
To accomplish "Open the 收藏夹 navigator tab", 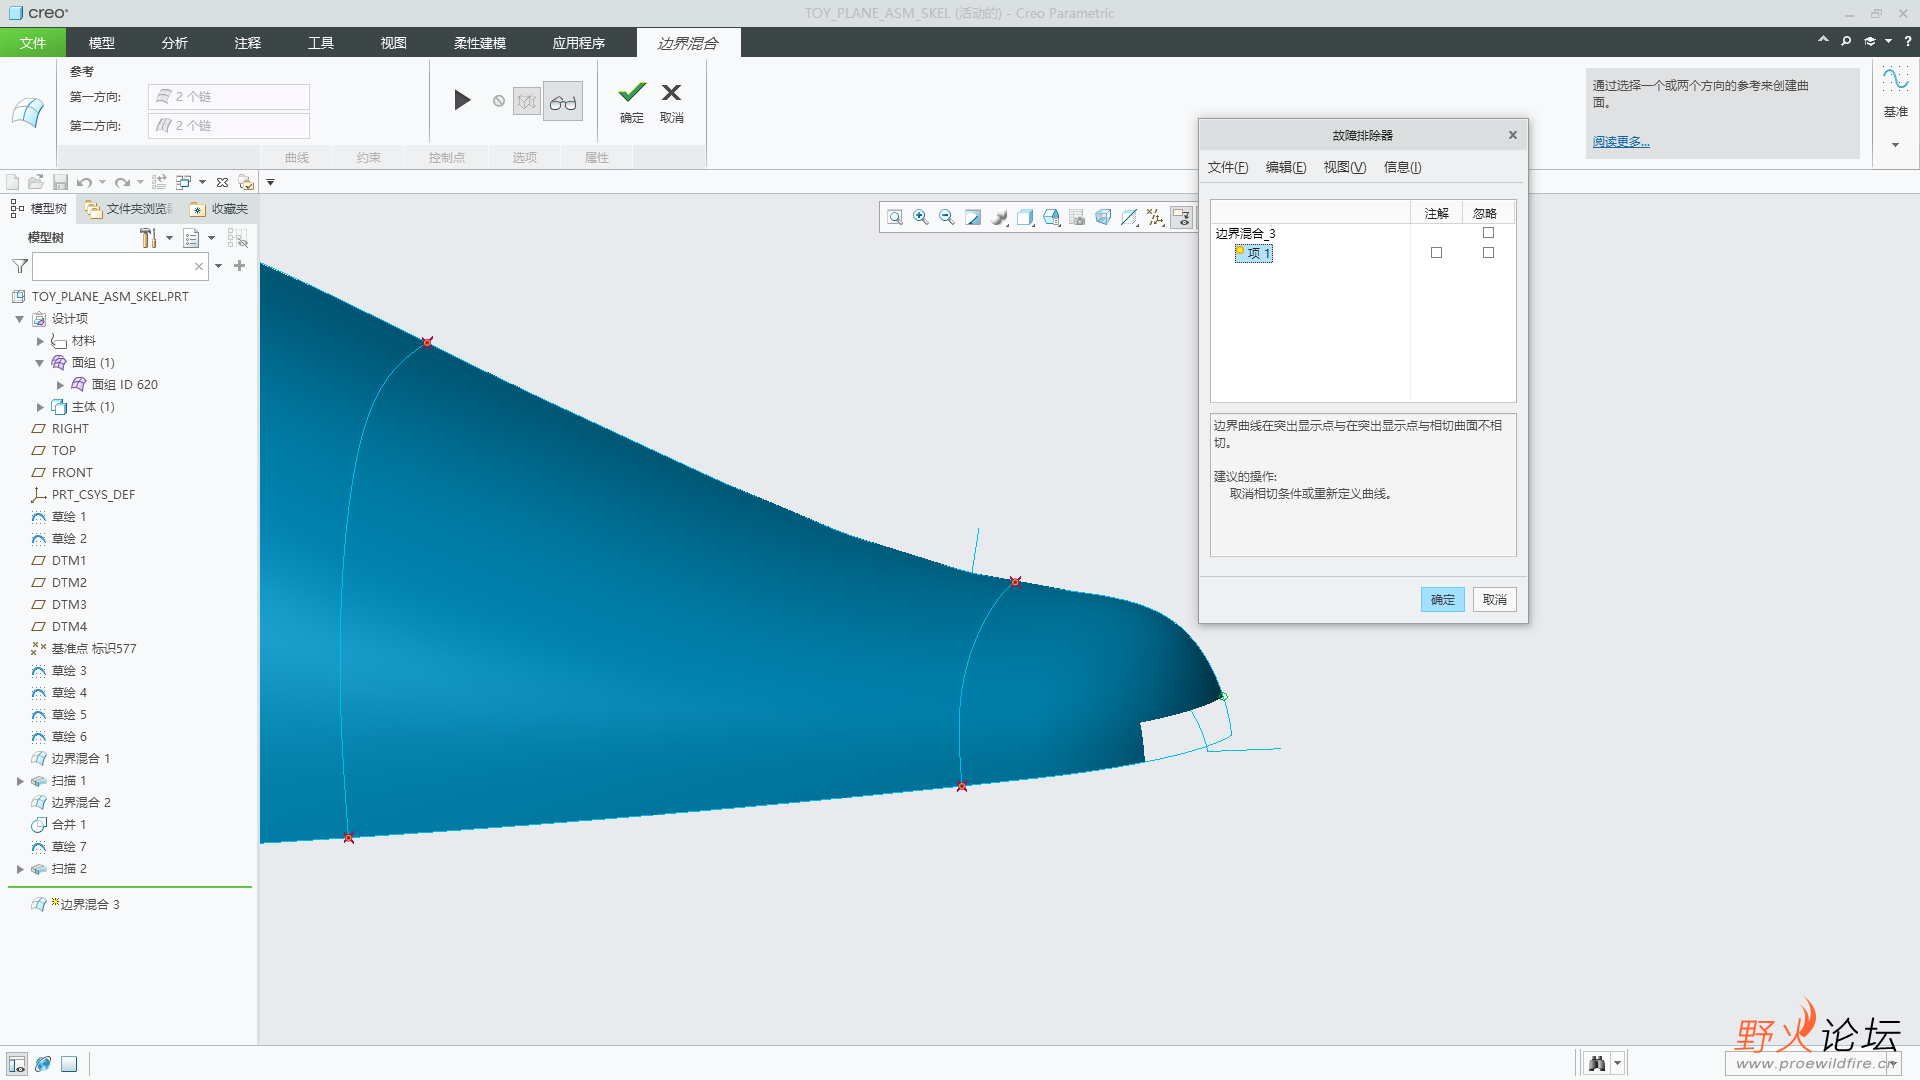I will (x=220, y=209).
